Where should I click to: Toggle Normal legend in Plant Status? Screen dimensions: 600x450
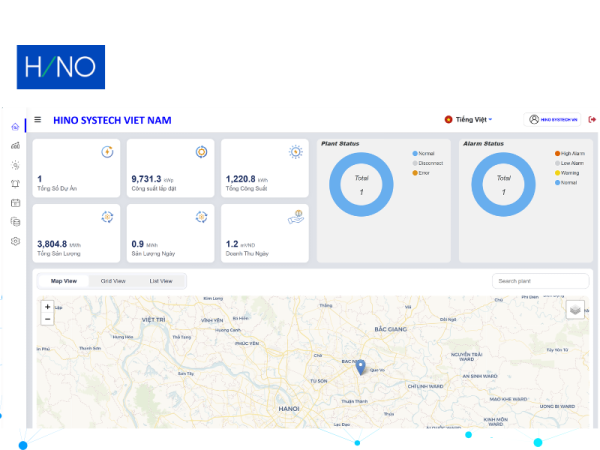(423, 153)
